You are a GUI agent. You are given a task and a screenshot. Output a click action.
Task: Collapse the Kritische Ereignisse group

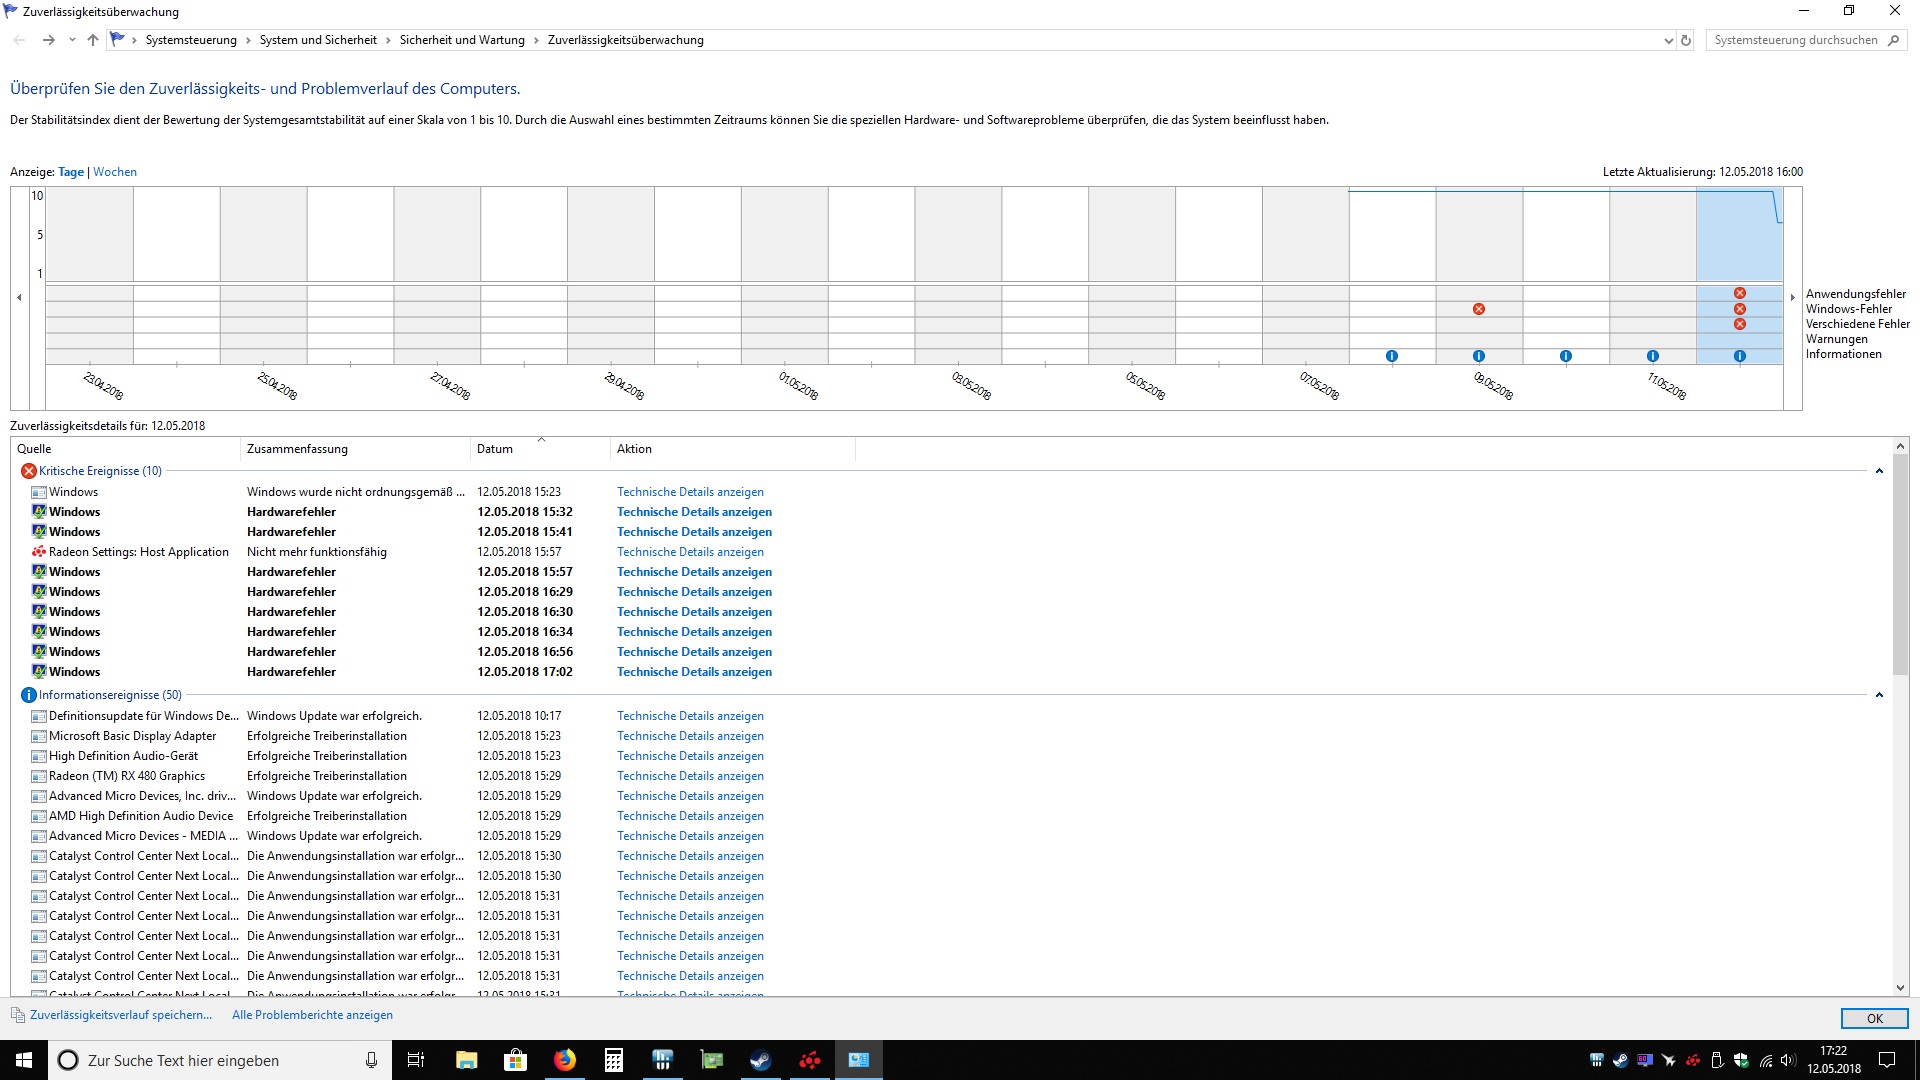tap(1879, 471)
